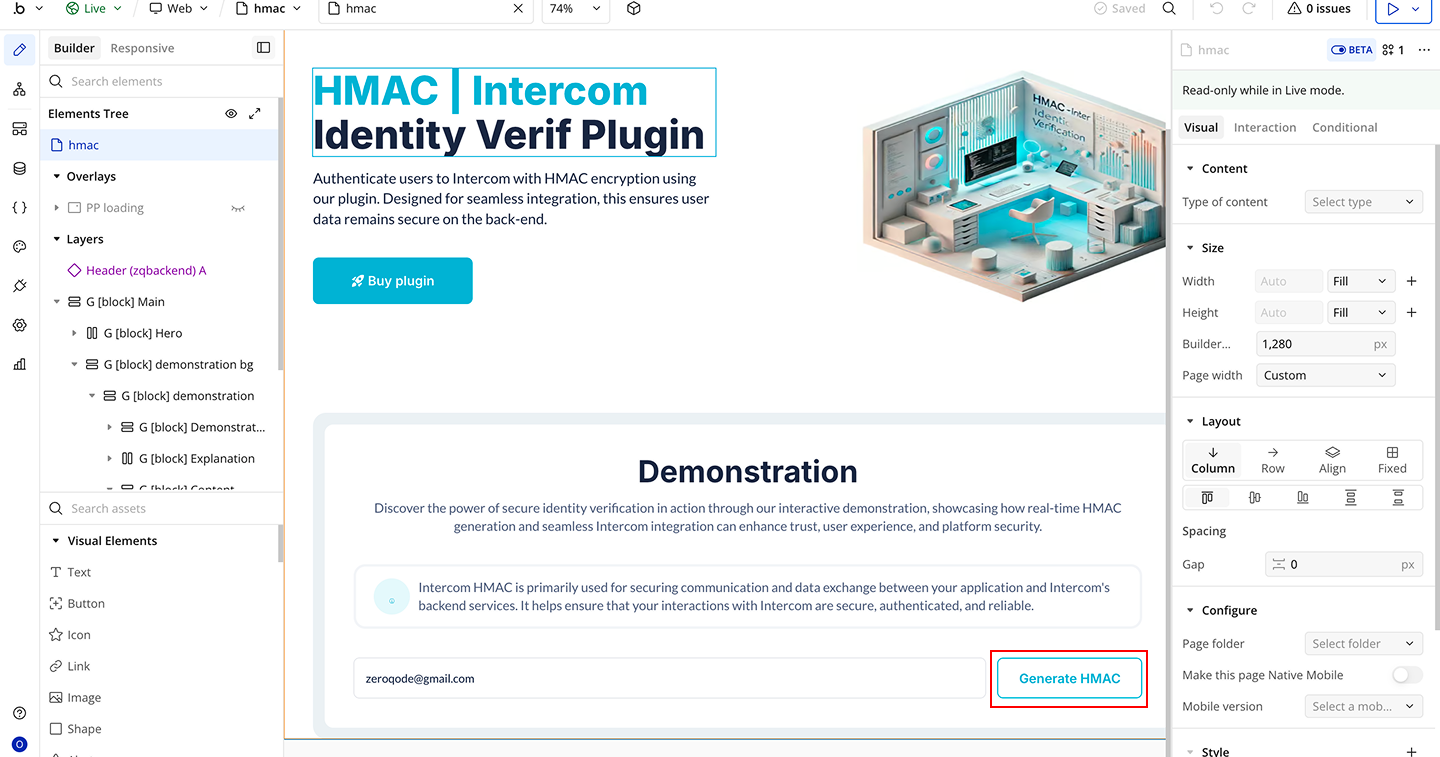Collapse the Layers section
1440x757 pixels.
pos(57,240)
